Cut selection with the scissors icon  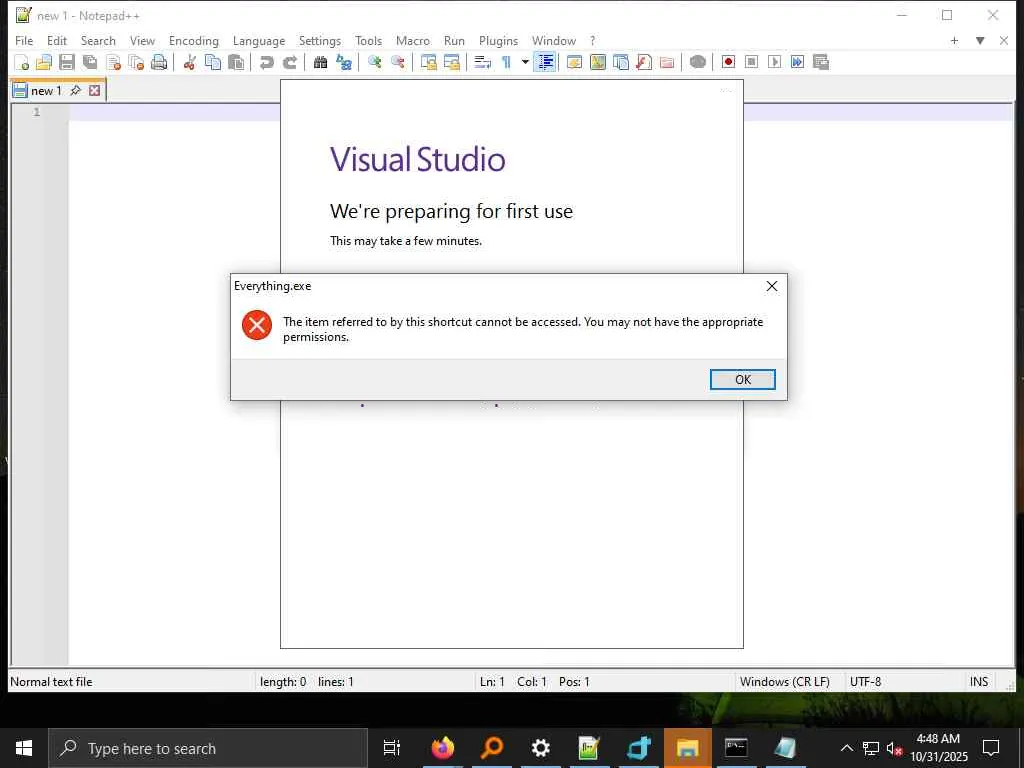click(x=189, y=62)
